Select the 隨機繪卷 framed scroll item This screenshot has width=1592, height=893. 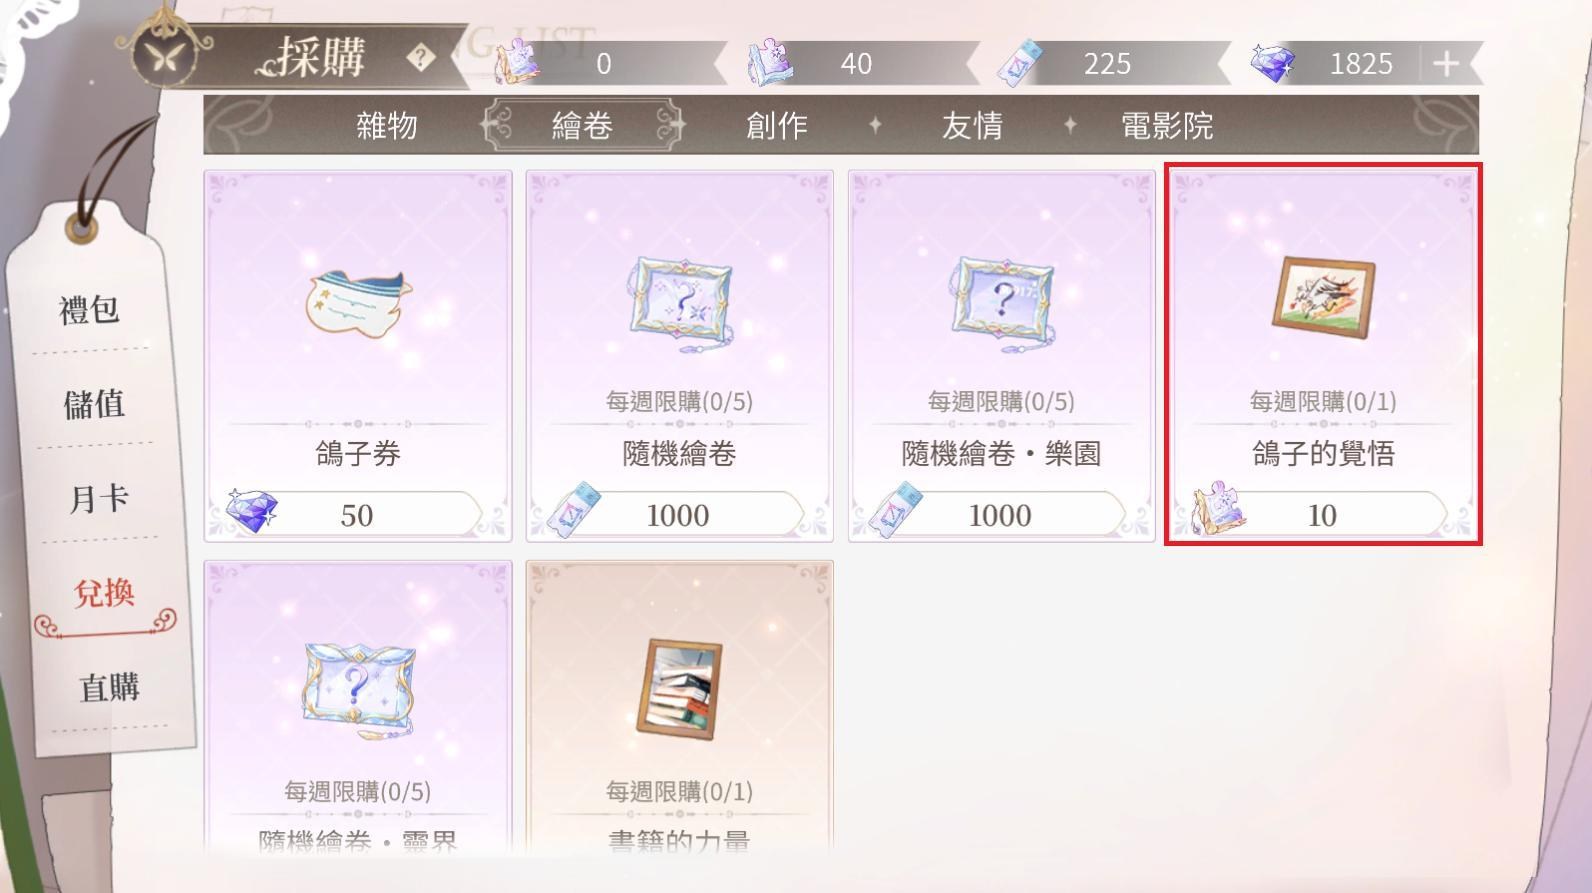coord(680,356)
